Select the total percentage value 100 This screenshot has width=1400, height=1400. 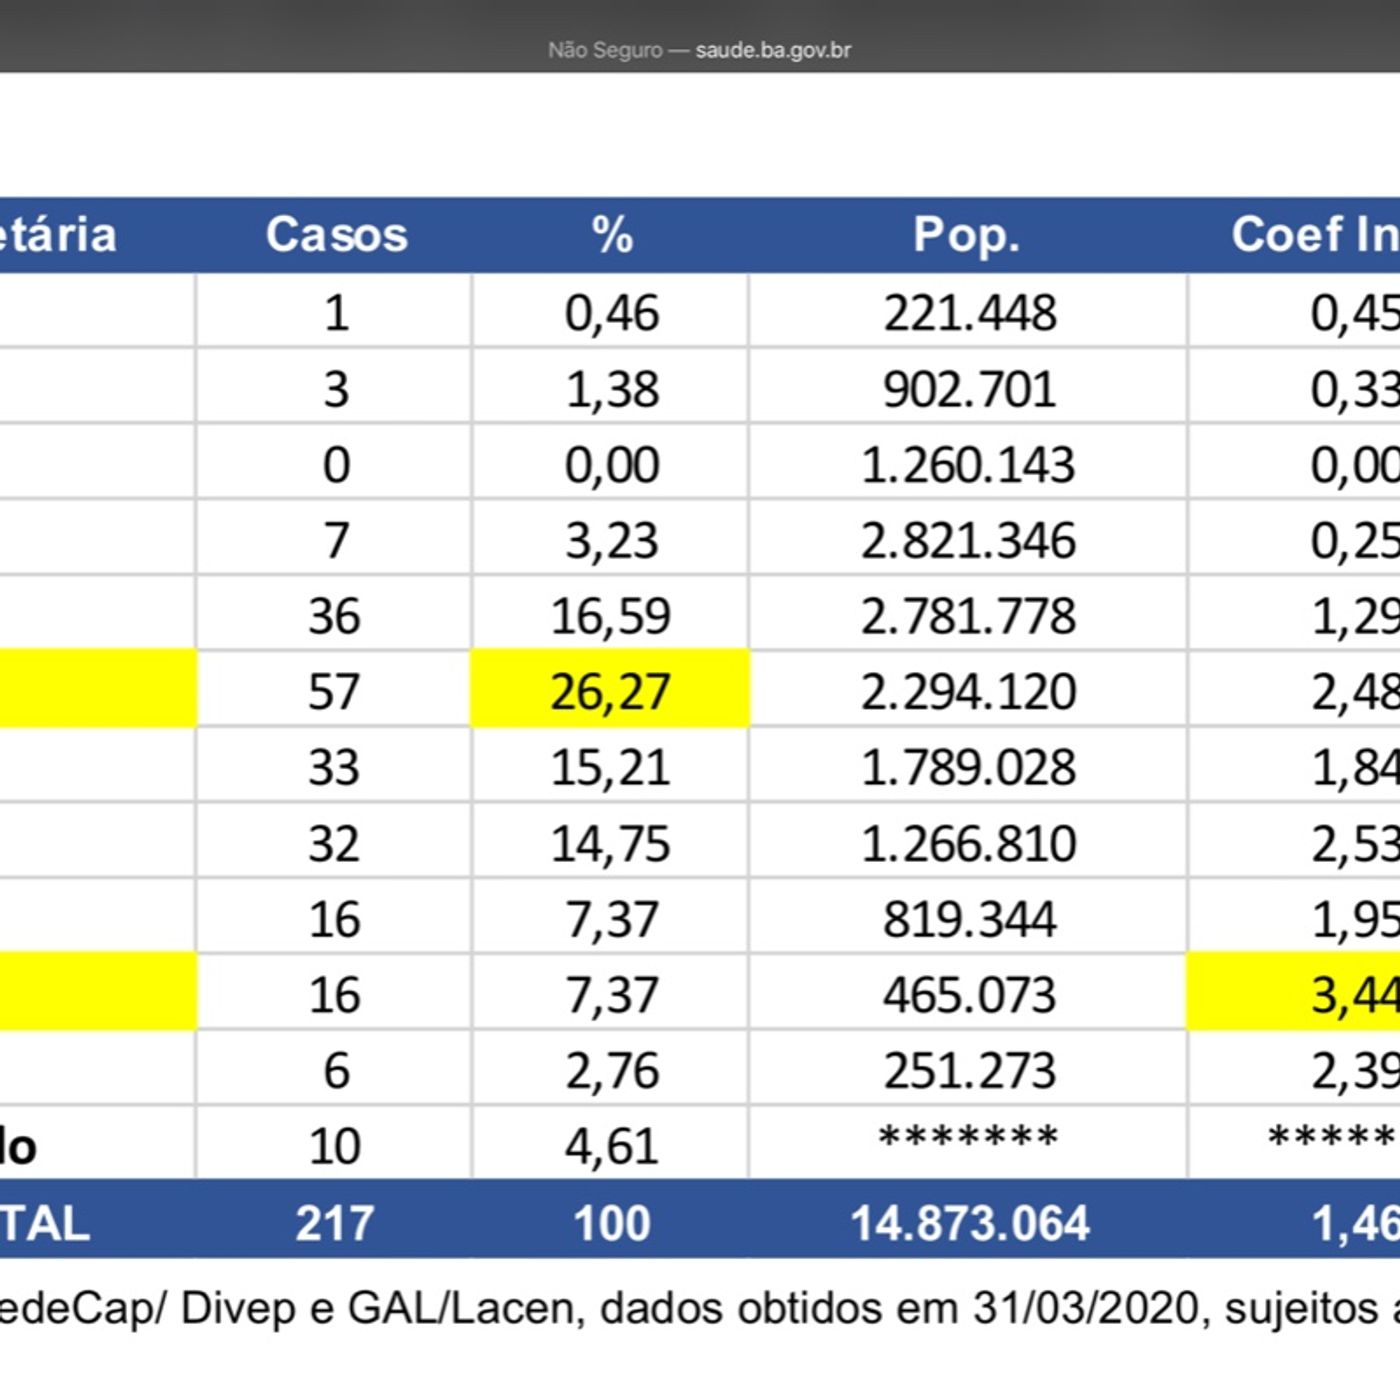[x=611, y=1223]
